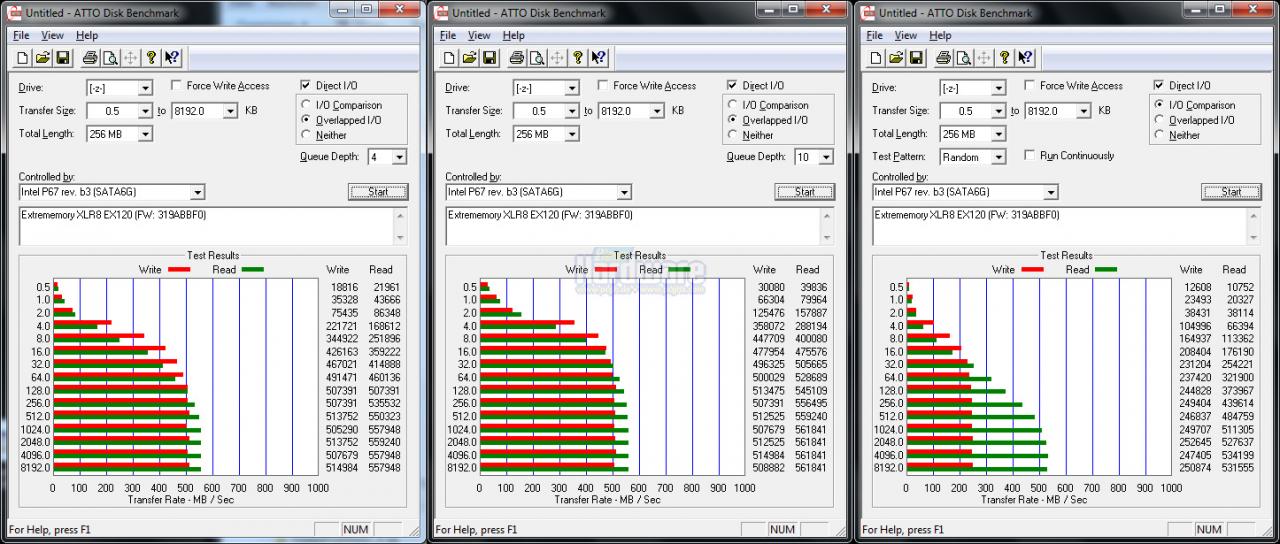Click ATTO title bar app icon in middle window
Image resolution: width=1280 pixels, height=544 pixels.
[x=442, y=12]
